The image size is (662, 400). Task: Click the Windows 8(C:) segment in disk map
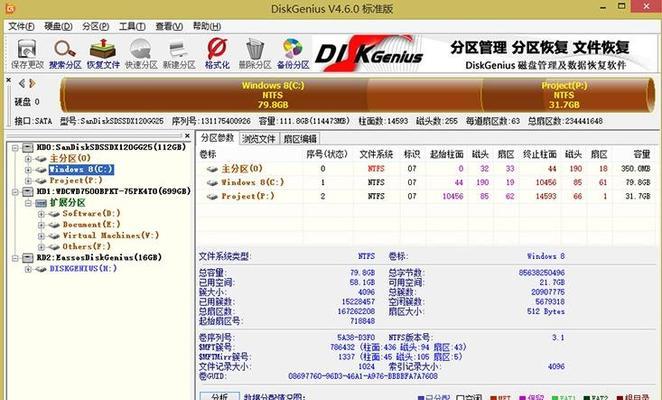pyautogui.click(x=272, y=95)
